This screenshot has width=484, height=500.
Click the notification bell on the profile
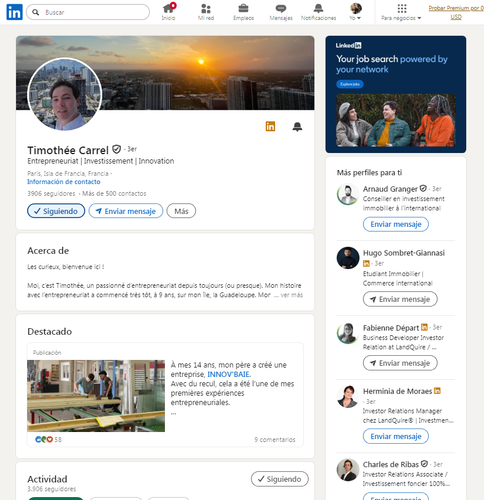297,127
